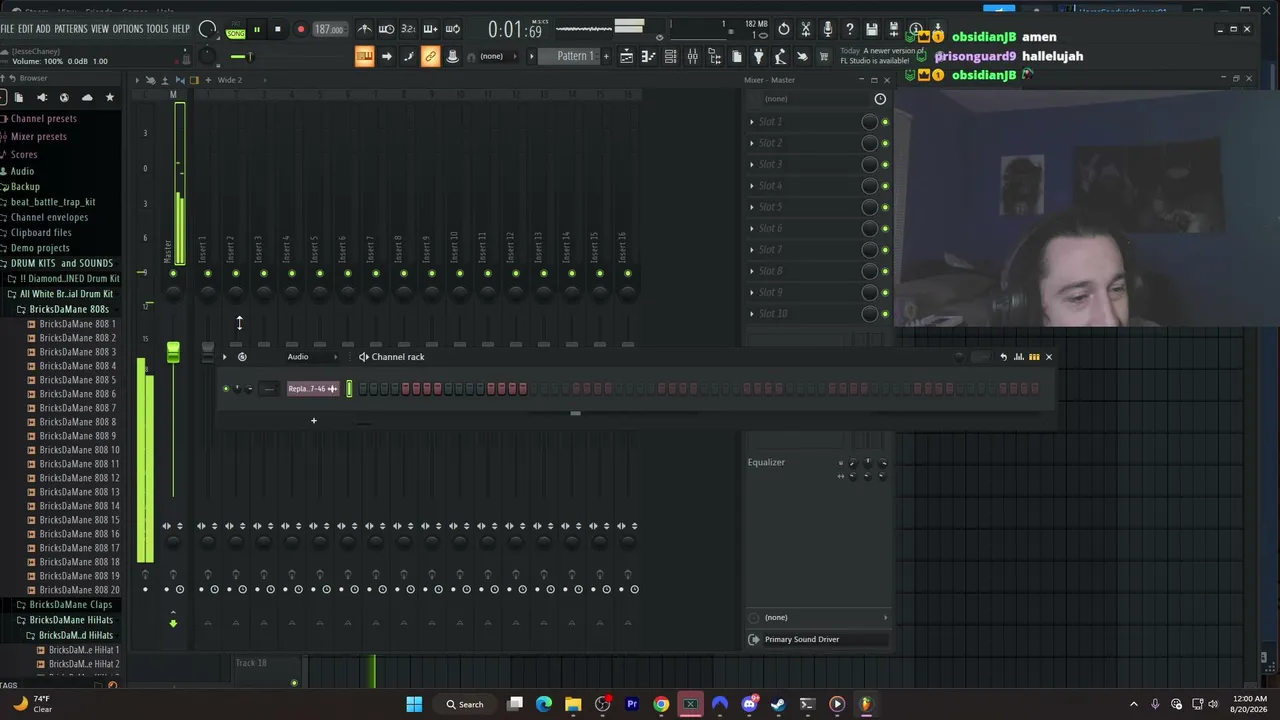Open the TOOLS menu
1280x720 pixels.
point(158,29)
